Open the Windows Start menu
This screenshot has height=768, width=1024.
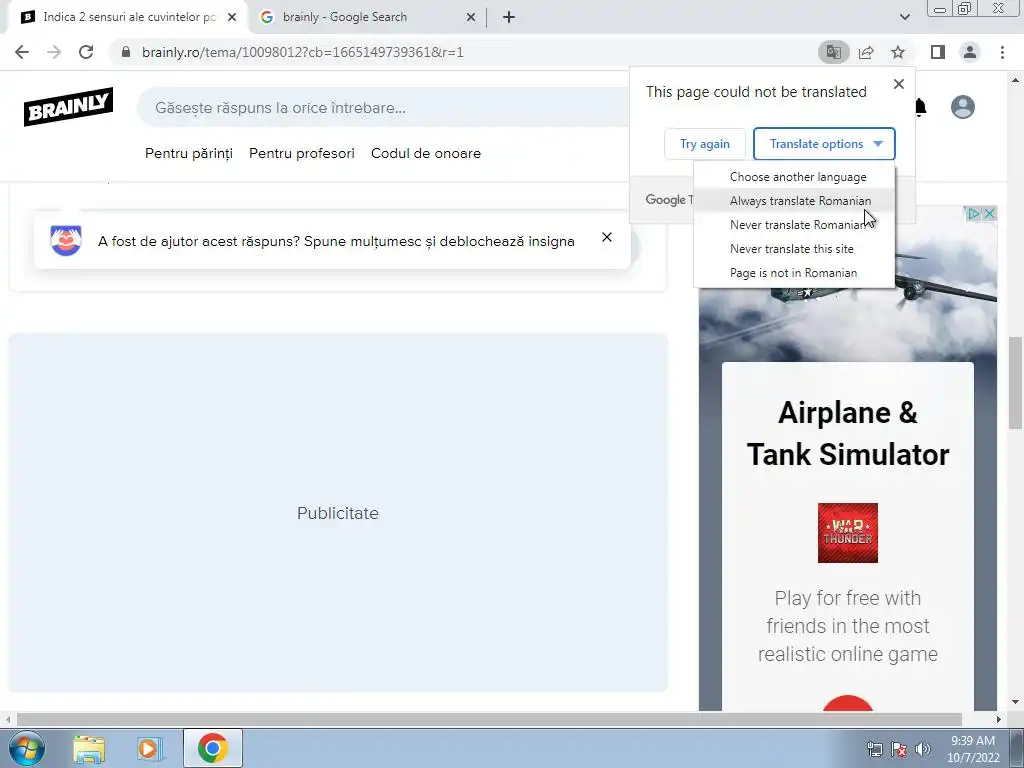tap(27, 748)
